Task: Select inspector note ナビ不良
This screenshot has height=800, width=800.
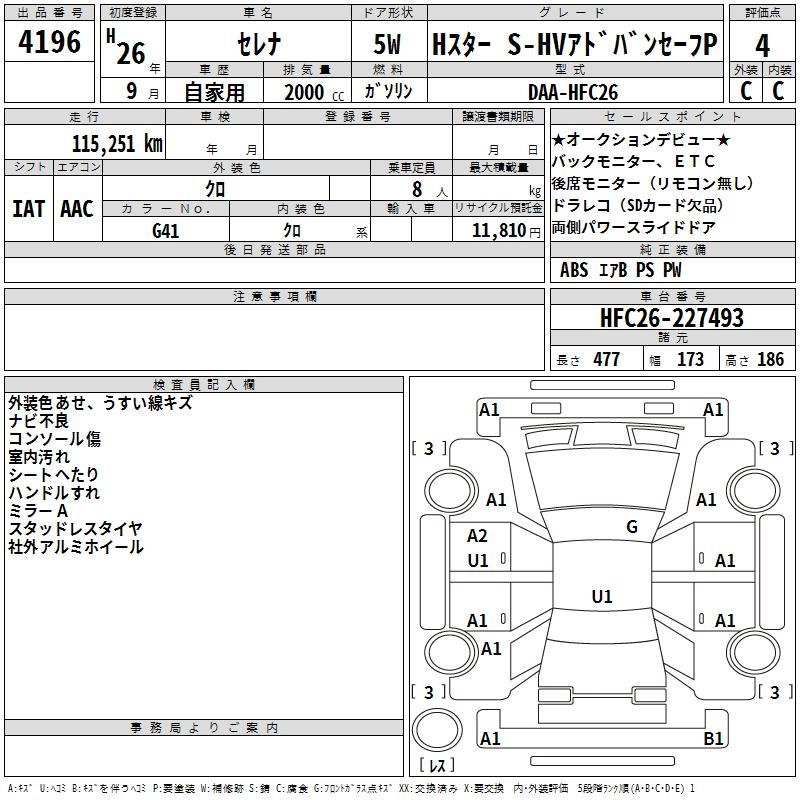Action: click(39, 421)
